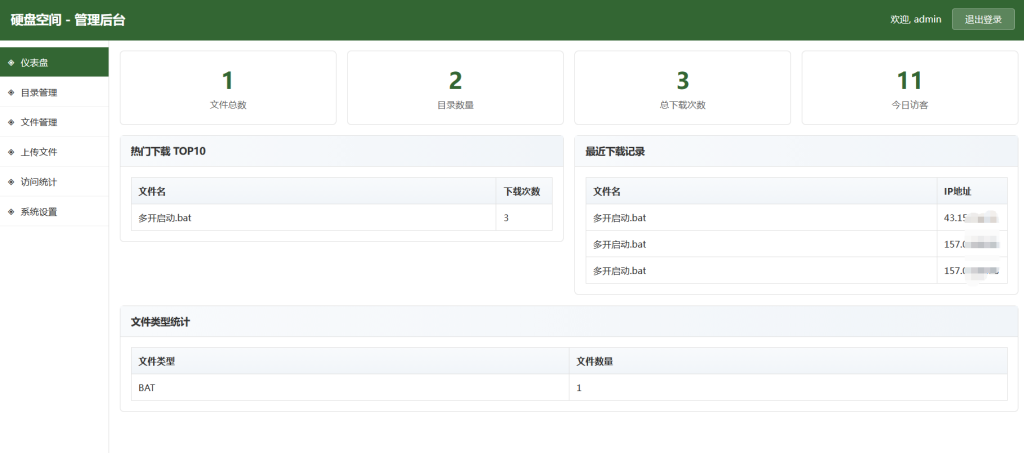
Task: Open the 系统设置 sidebar entry
Action: [39, 212]
